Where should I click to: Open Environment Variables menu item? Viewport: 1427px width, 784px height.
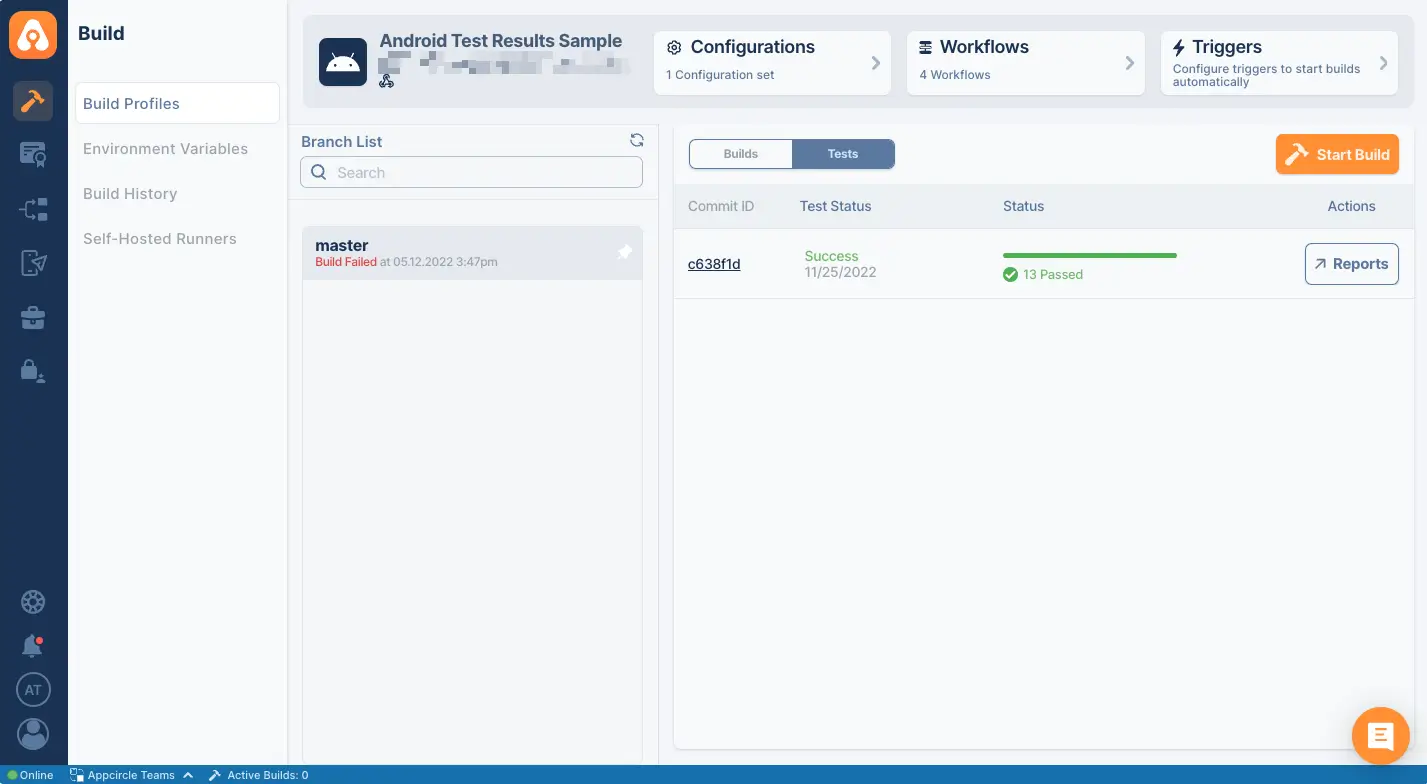point(165,149)
